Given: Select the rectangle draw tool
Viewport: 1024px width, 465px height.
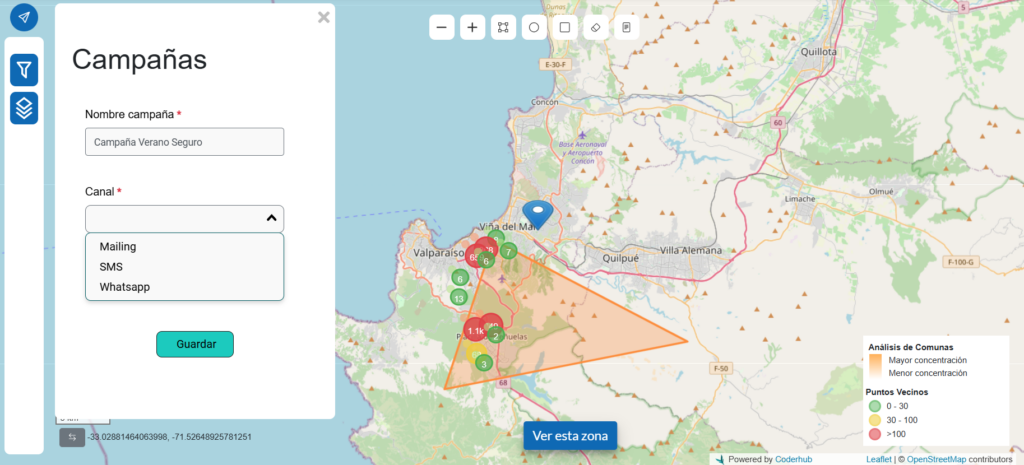Looking at the screenshot, I should (565, 28).
